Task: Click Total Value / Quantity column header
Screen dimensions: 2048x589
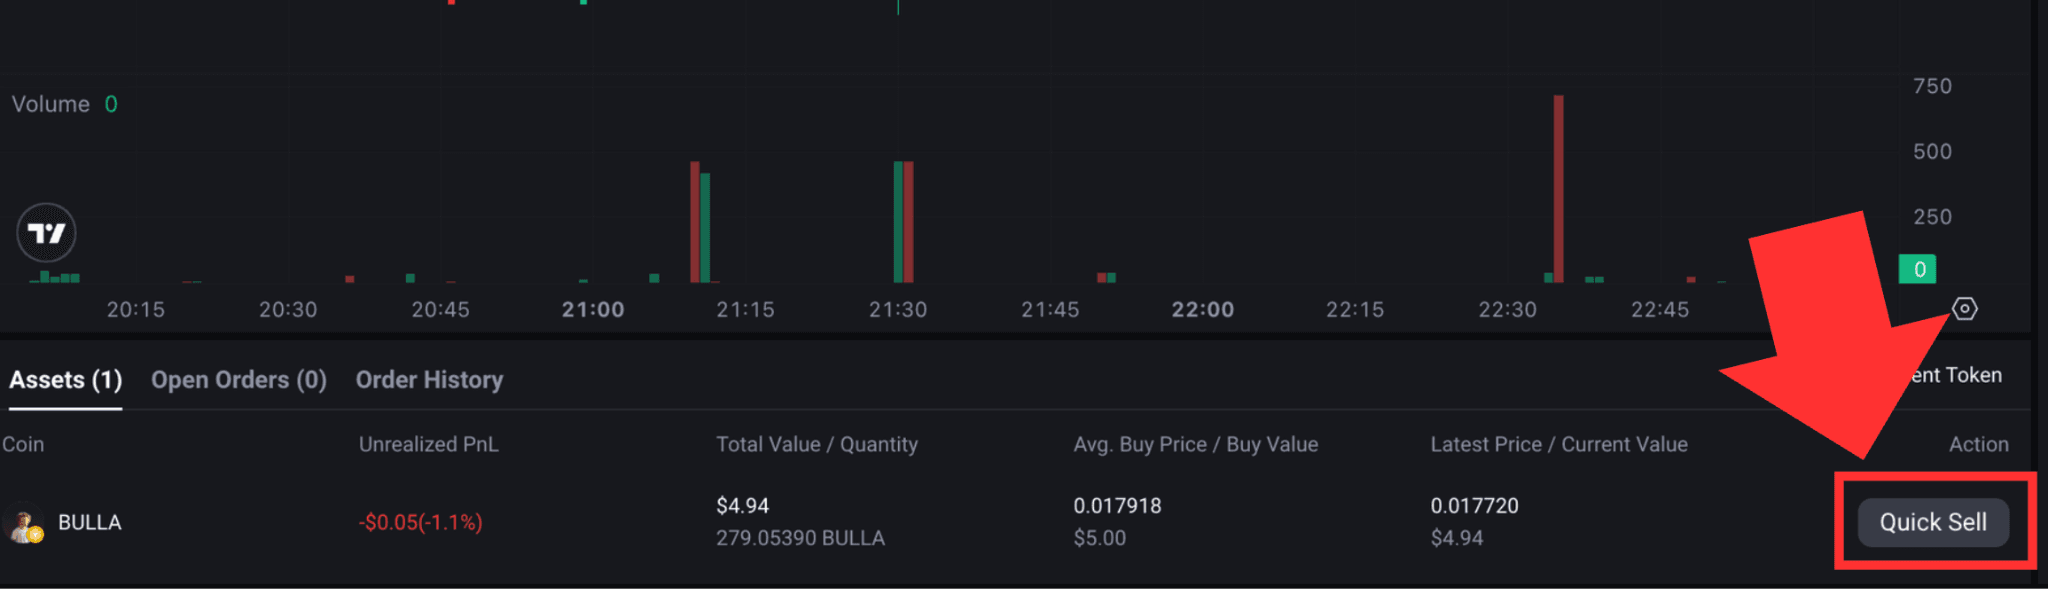Action: (817, 444)
